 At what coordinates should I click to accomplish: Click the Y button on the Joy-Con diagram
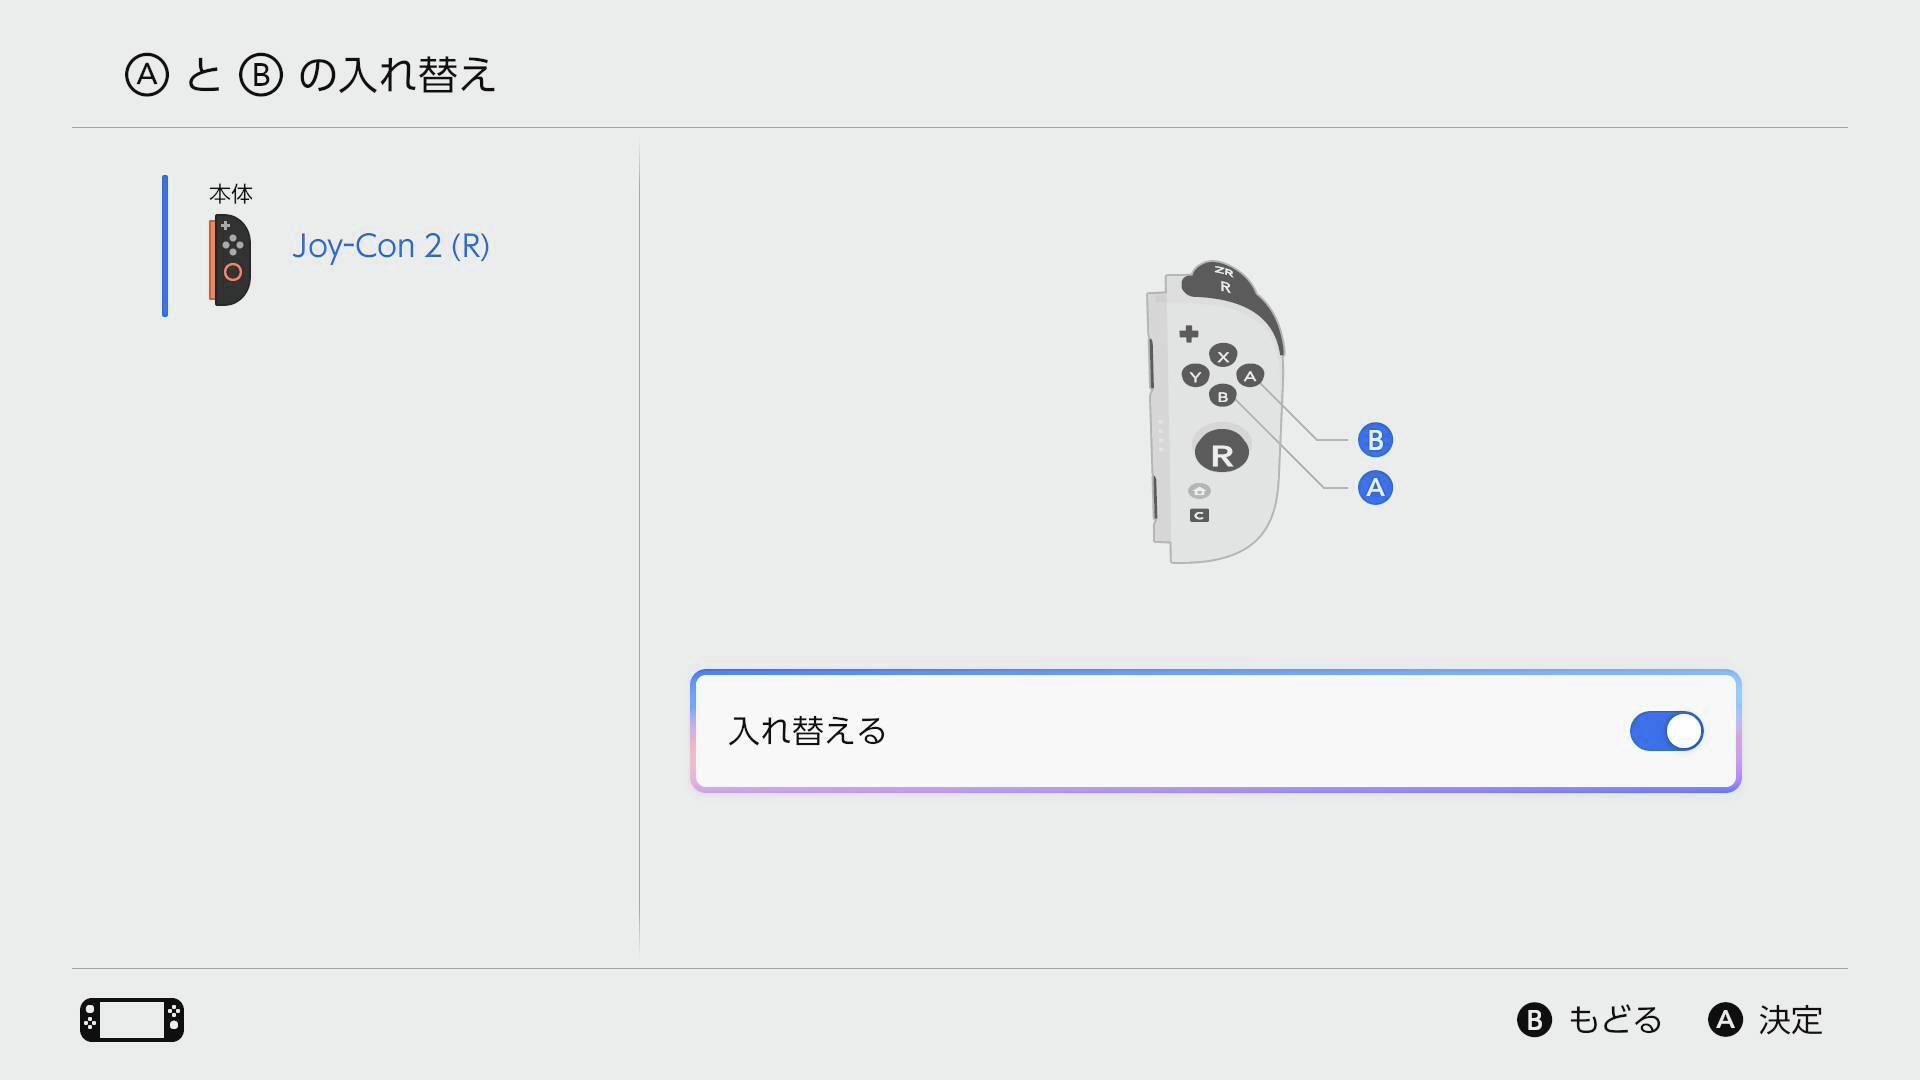(1195, 376)
